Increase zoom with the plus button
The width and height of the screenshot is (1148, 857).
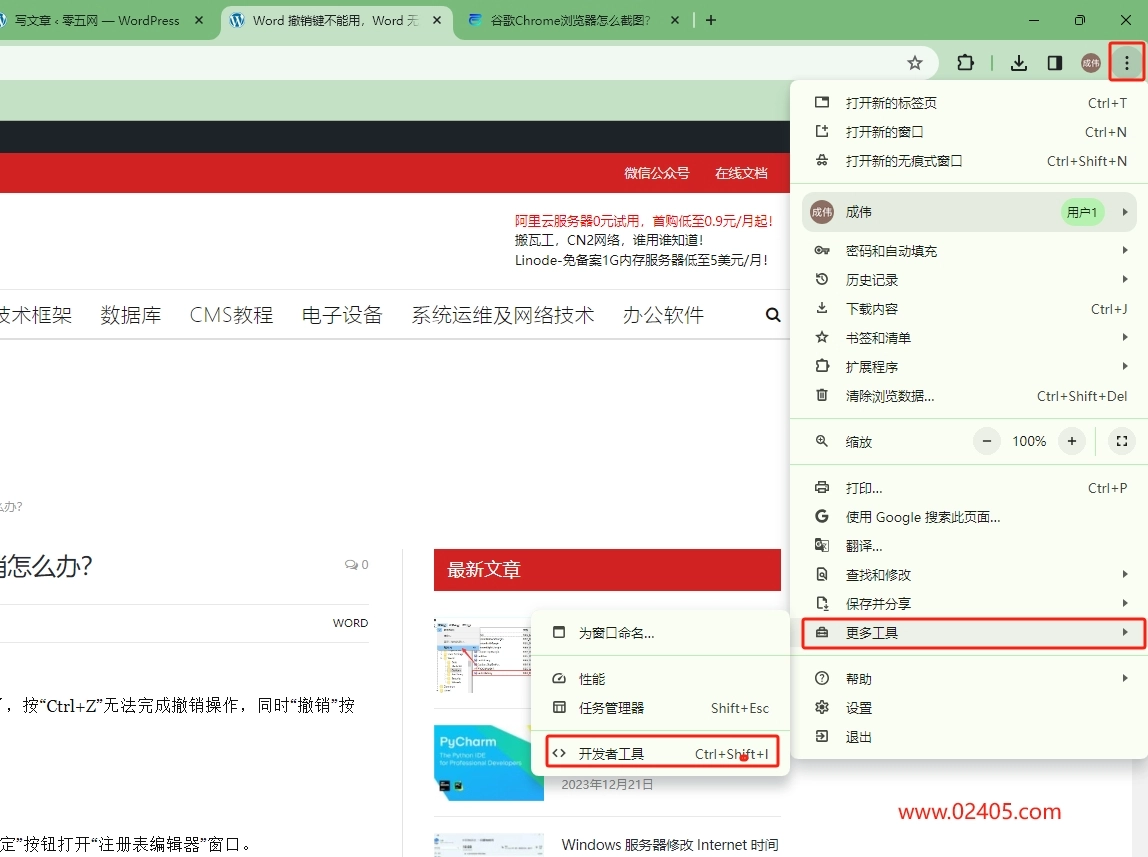(1072, 441)
